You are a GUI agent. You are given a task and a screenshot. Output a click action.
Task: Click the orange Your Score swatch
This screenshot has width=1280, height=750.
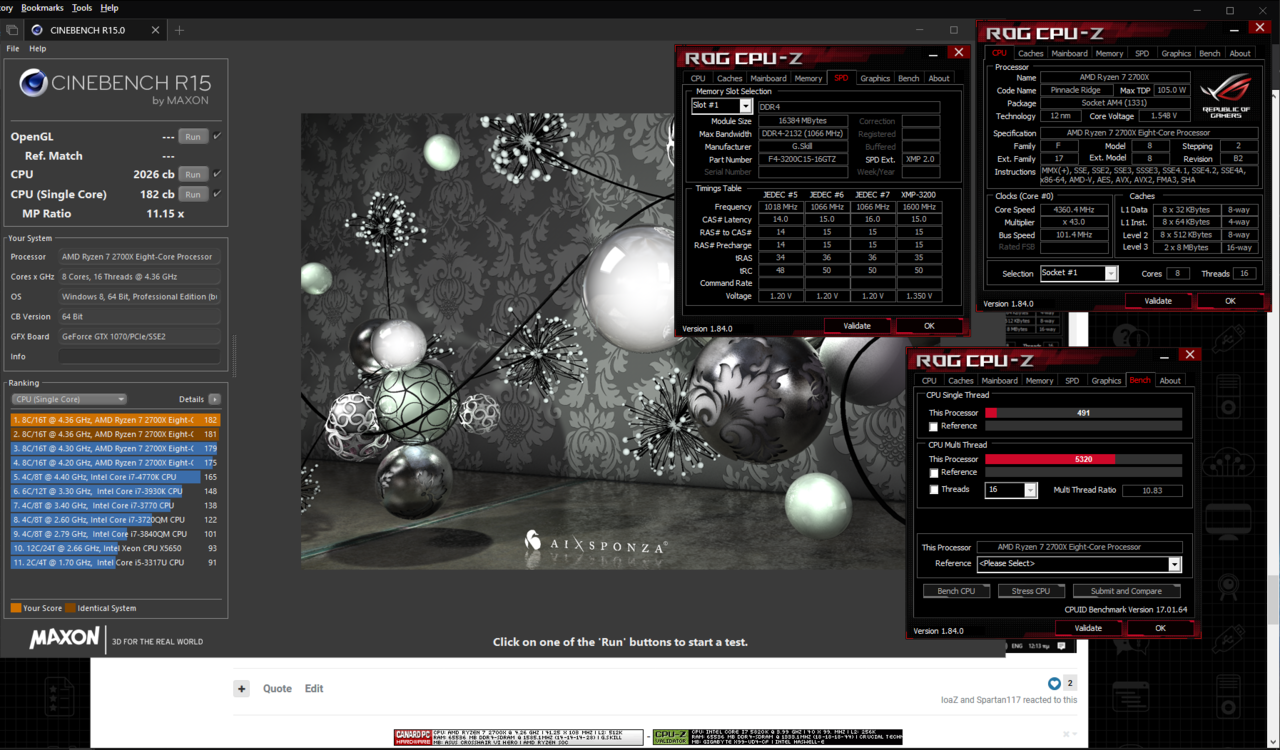pos(16,608)
